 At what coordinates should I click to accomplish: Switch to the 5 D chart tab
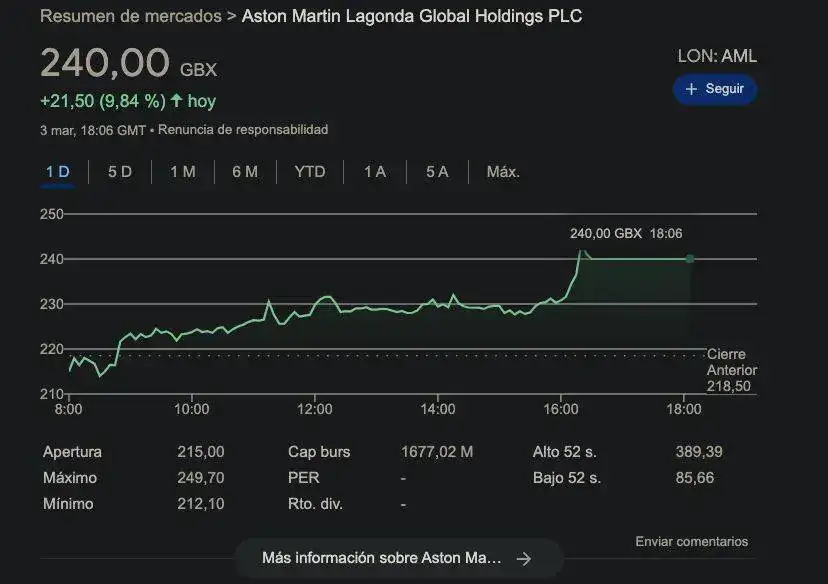point(120,172)
